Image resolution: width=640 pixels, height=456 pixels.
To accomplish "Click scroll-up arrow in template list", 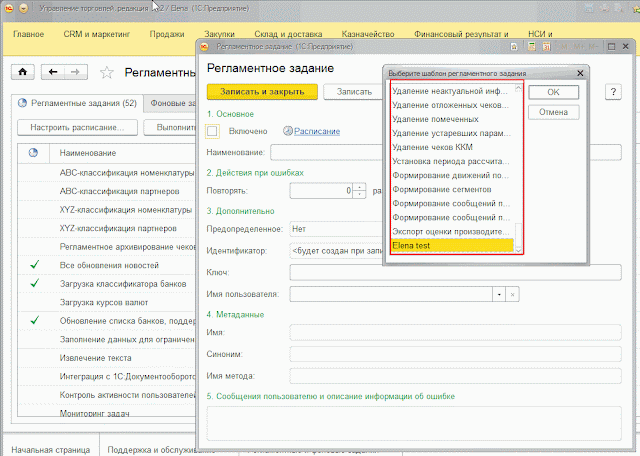I will click(518, 88).
